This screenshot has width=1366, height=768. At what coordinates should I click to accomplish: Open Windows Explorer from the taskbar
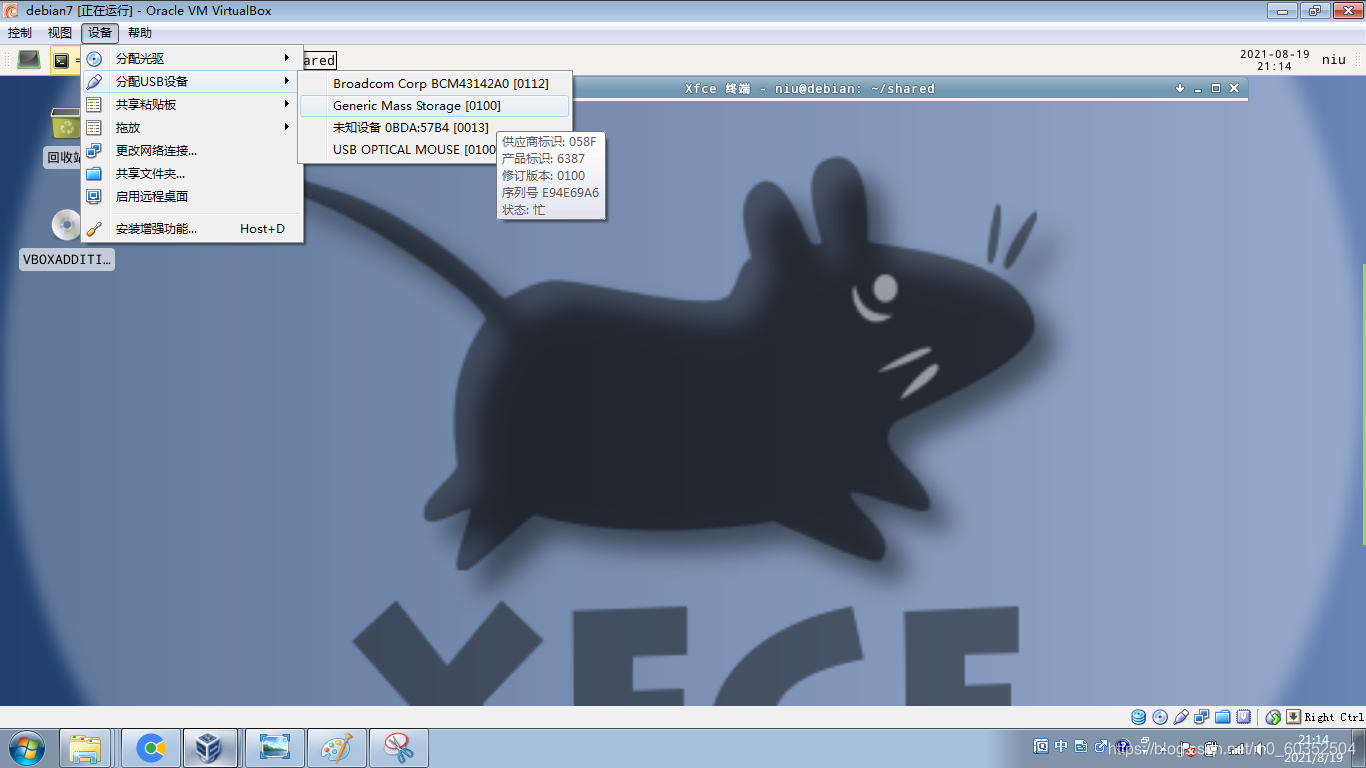coord(86,748)
